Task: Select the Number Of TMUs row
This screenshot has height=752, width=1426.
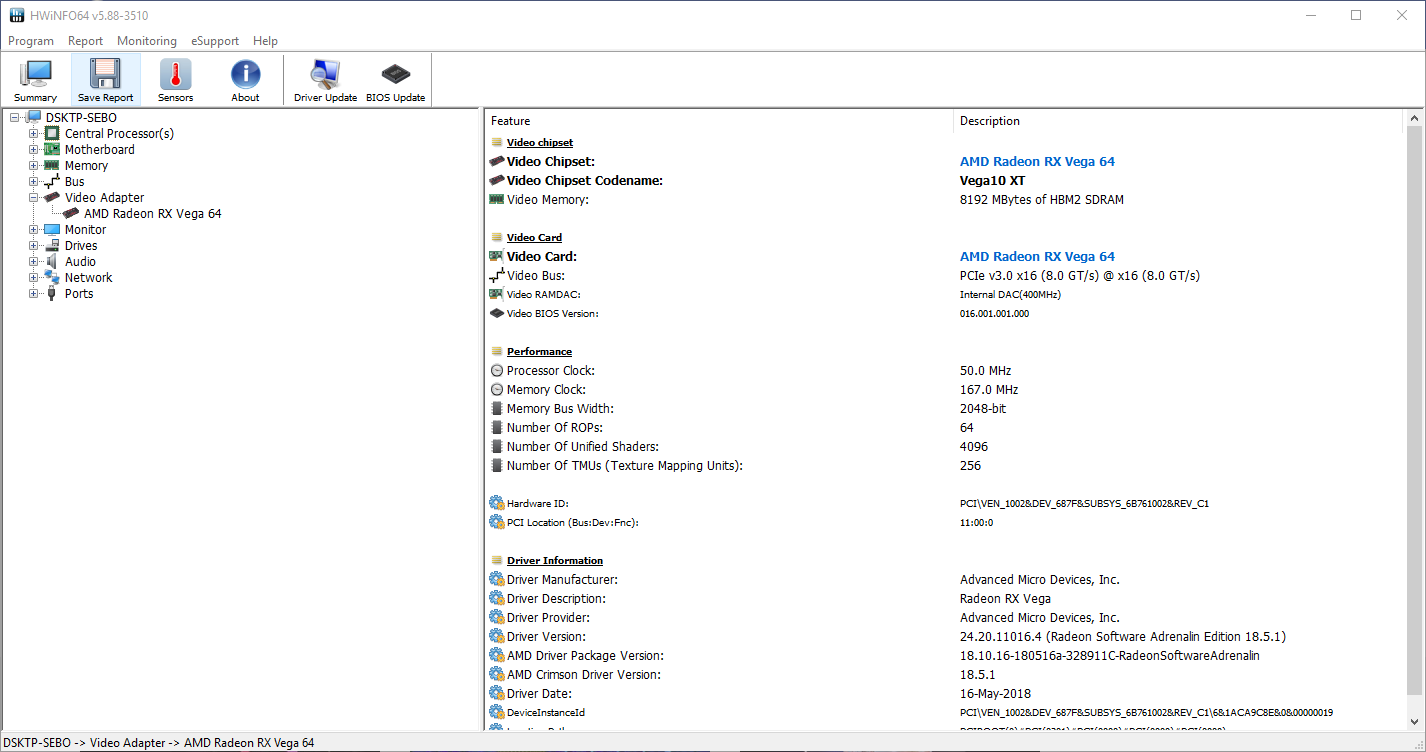Action: click(945, 466)
